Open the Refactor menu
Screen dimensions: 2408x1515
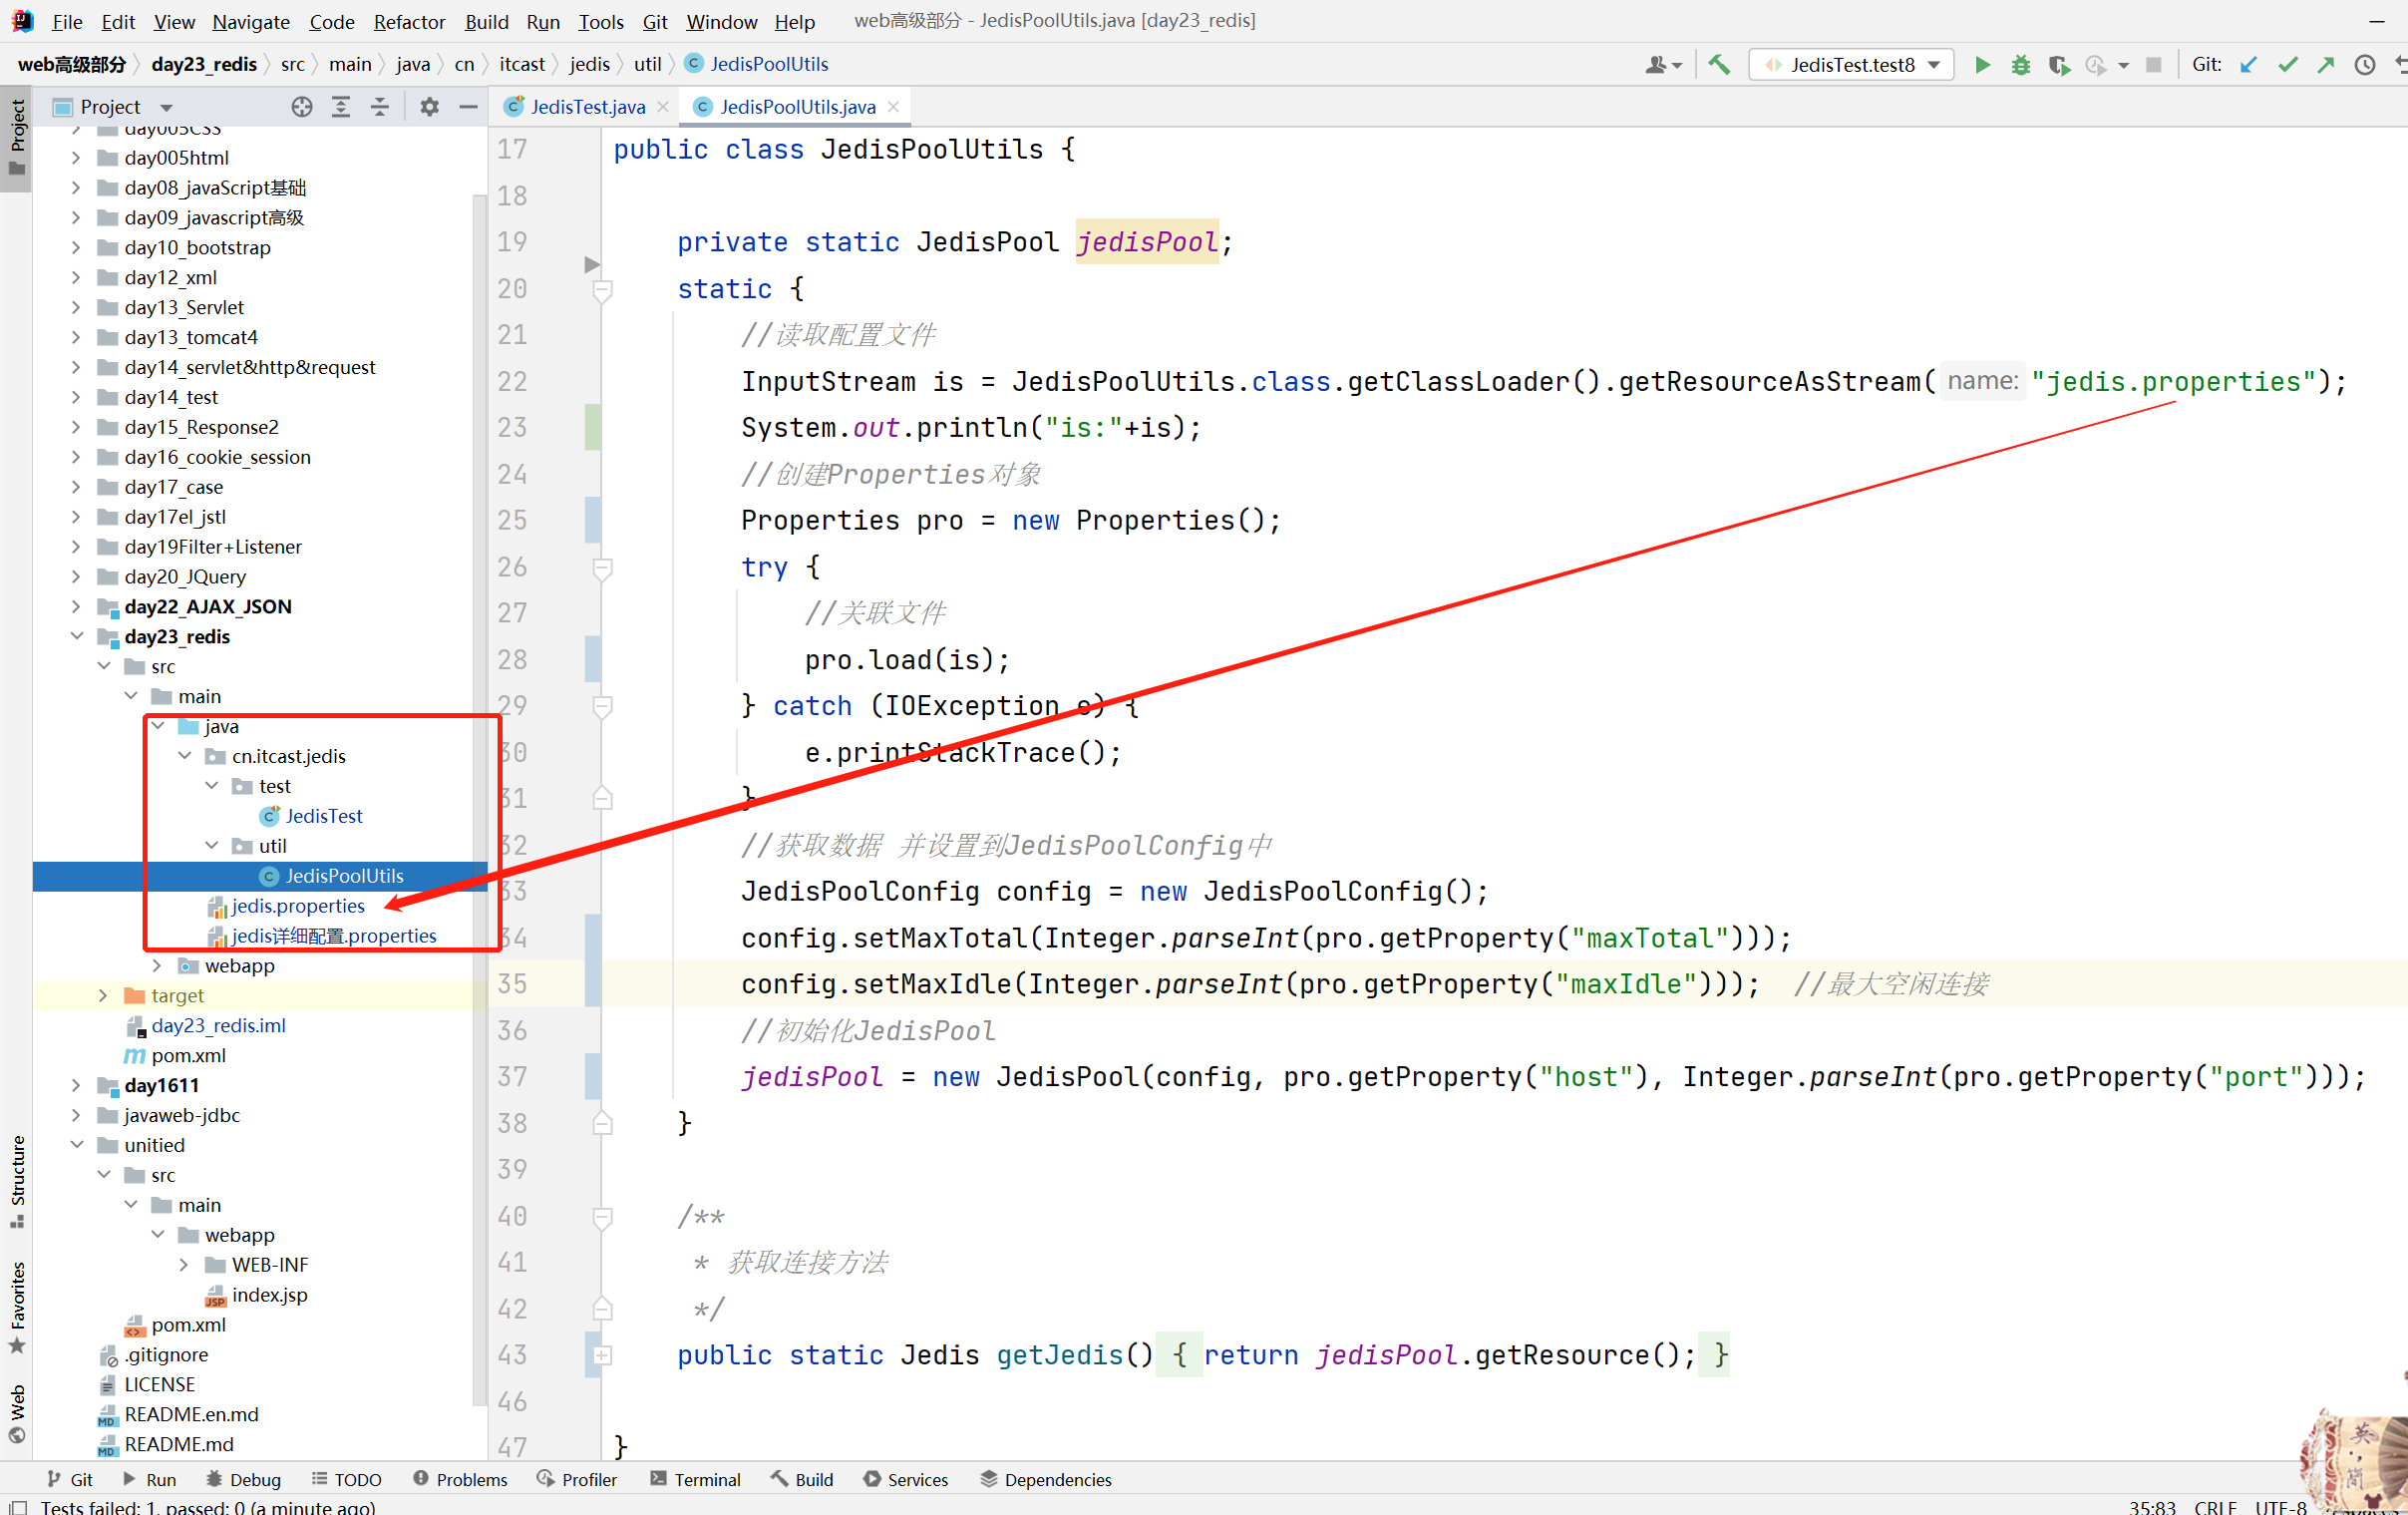(x=408, y=21)
